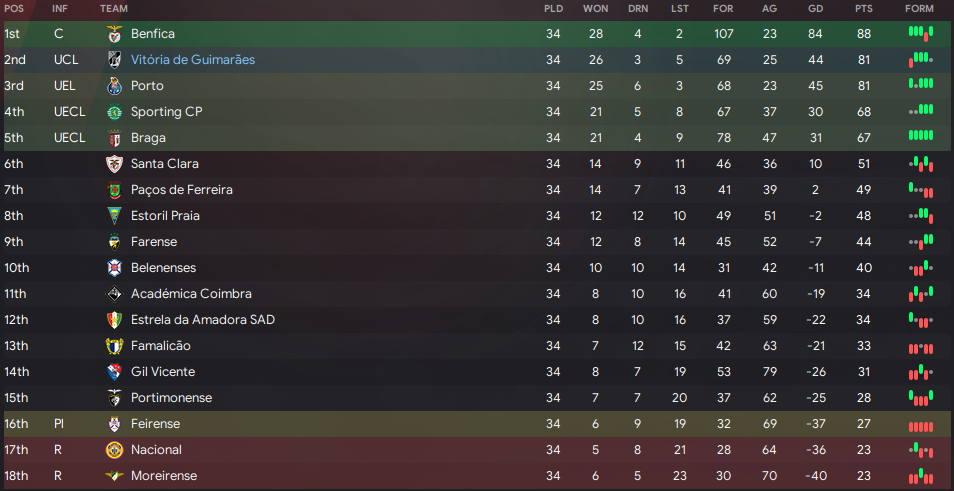Click the Sporting CP green crest
The width and height of the screenshot is (954, 491).
(114, 112)
